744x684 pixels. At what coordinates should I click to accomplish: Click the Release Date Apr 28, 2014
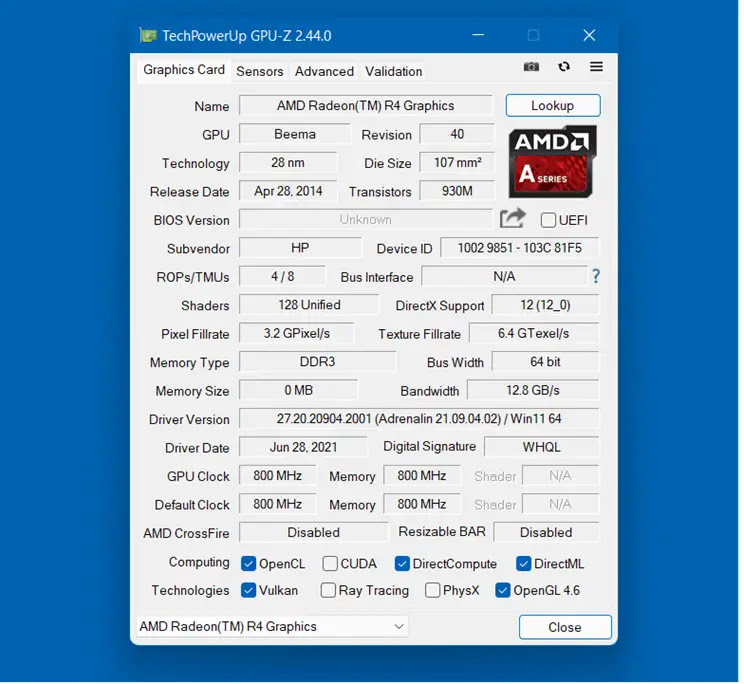tap(288, 191)
